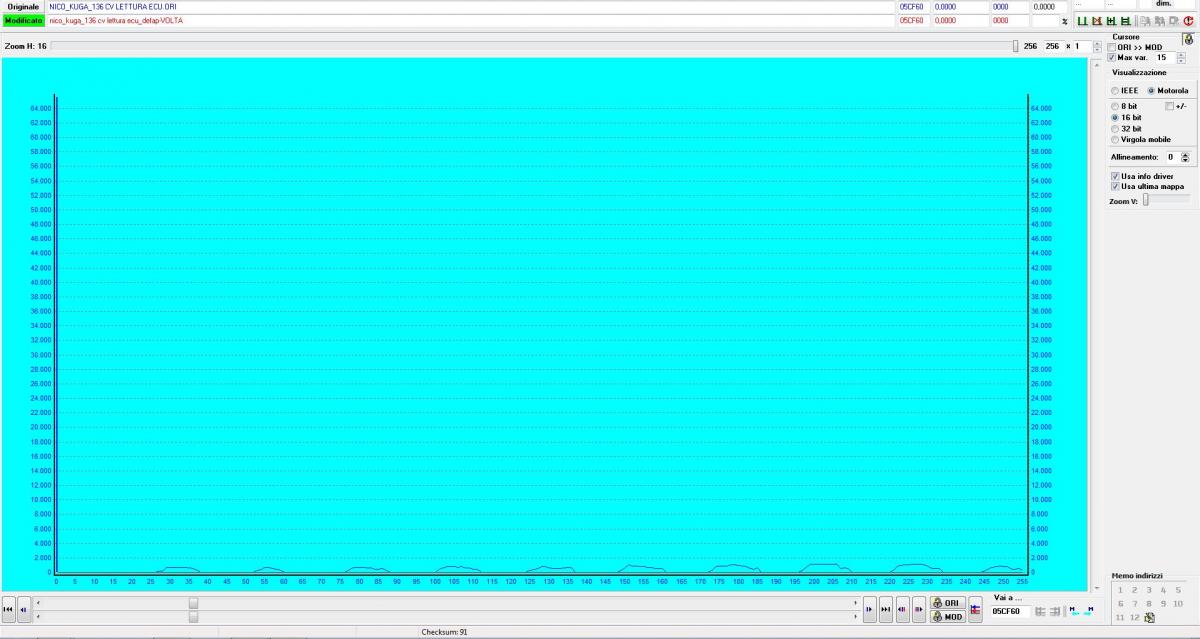Click the fourth green bars icon in top toolbar
The image size is (1200, 639).
click(1125, 21)
